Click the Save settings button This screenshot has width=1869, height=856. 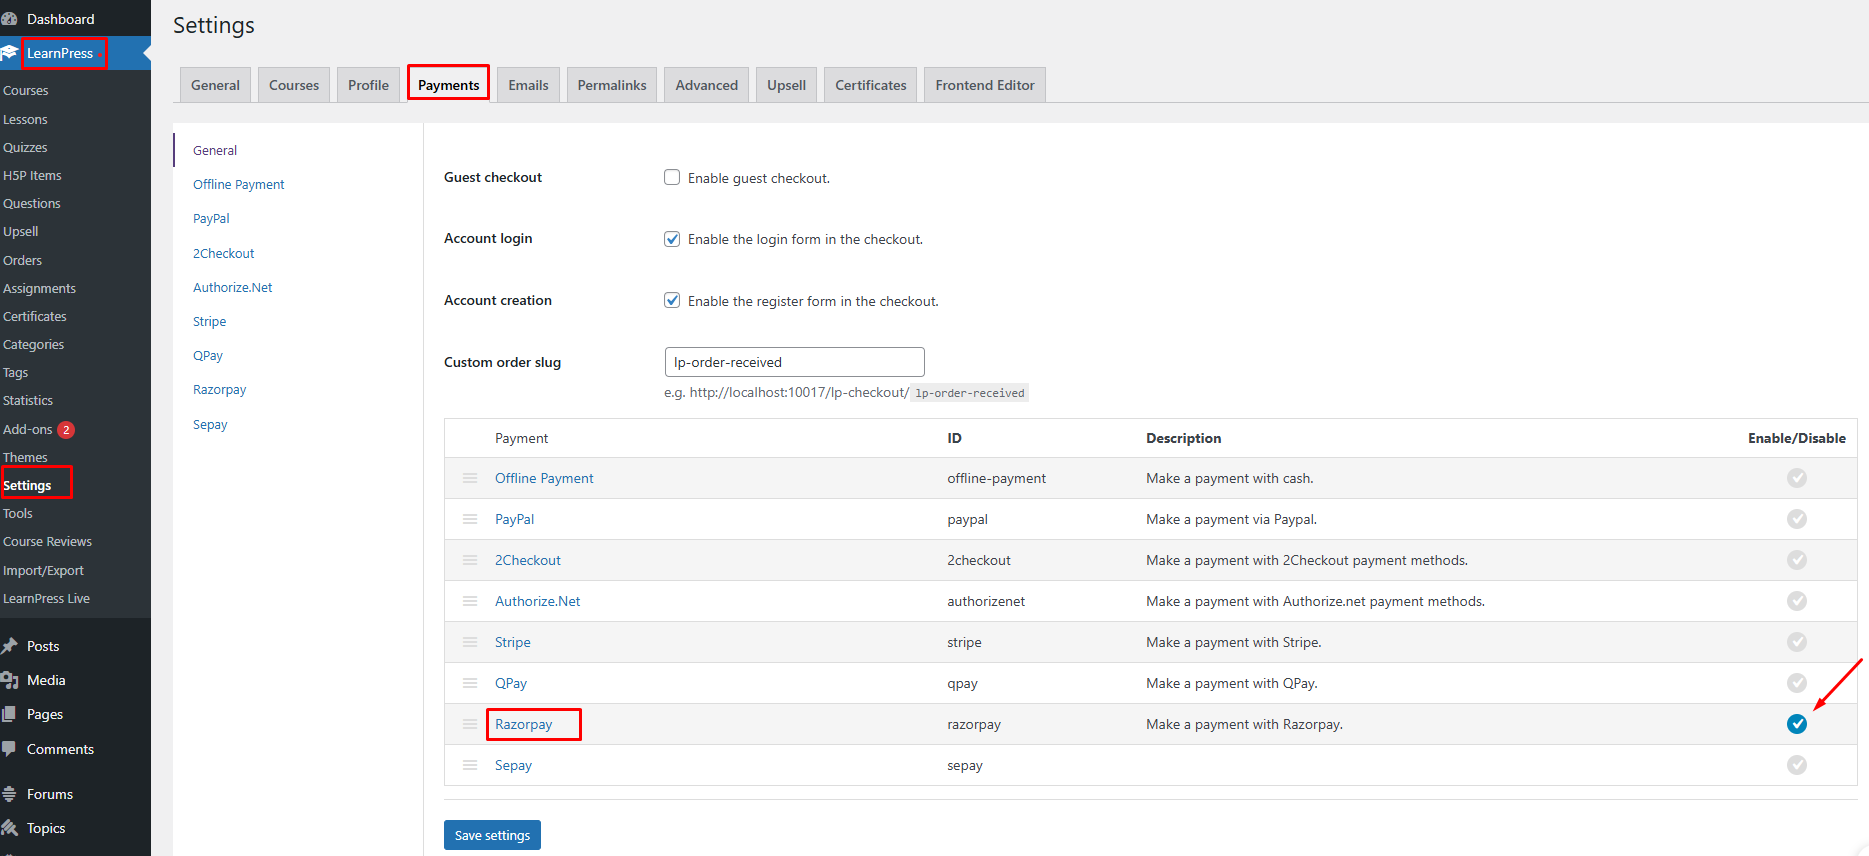pos(492,835)
